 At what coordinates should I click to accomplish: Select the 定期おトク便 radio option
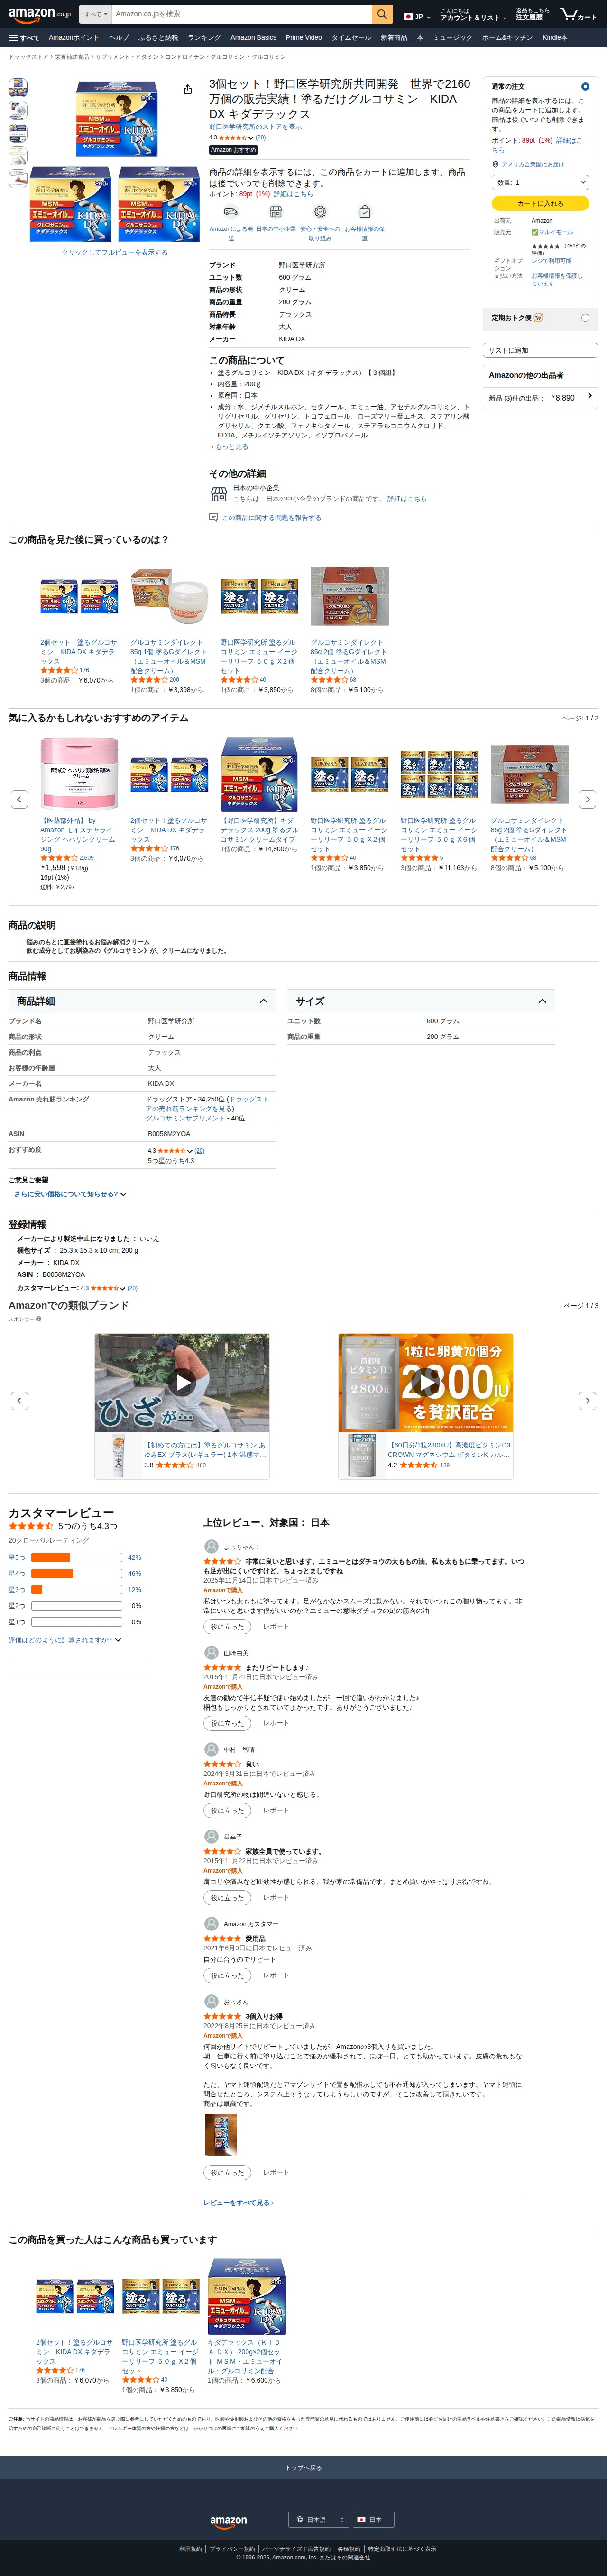(x=585, y=318)
